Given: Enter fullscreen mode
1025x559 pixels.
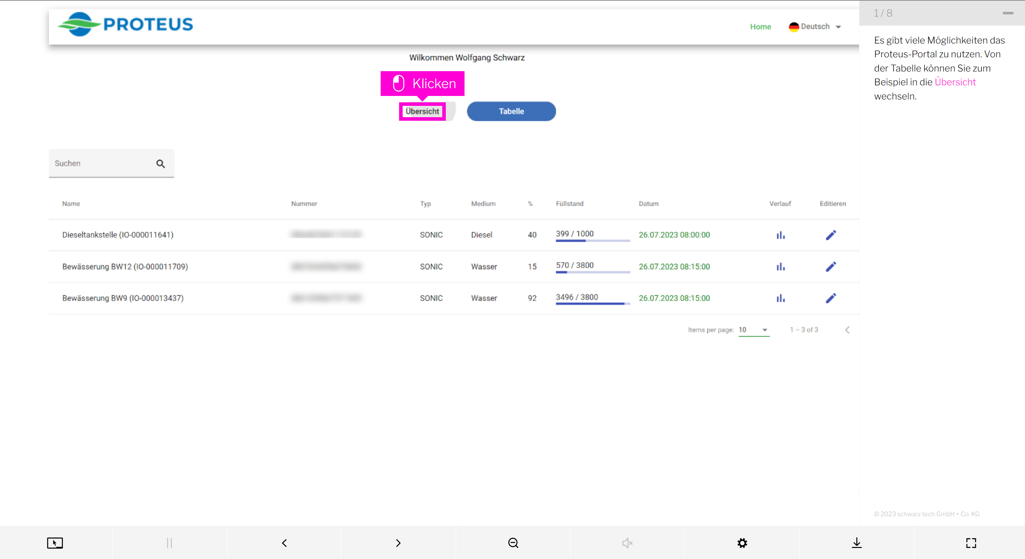Looking at the screenshot, I should pos(970,543).
